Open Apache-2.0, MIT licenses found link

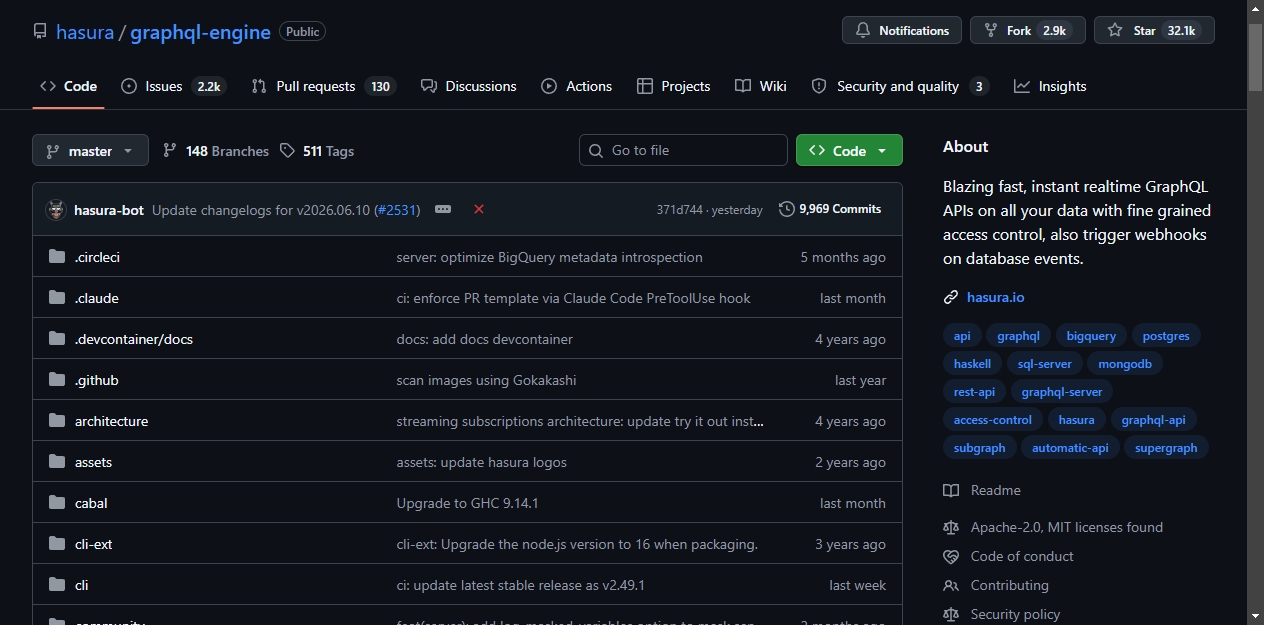(x=1053, y=527)
